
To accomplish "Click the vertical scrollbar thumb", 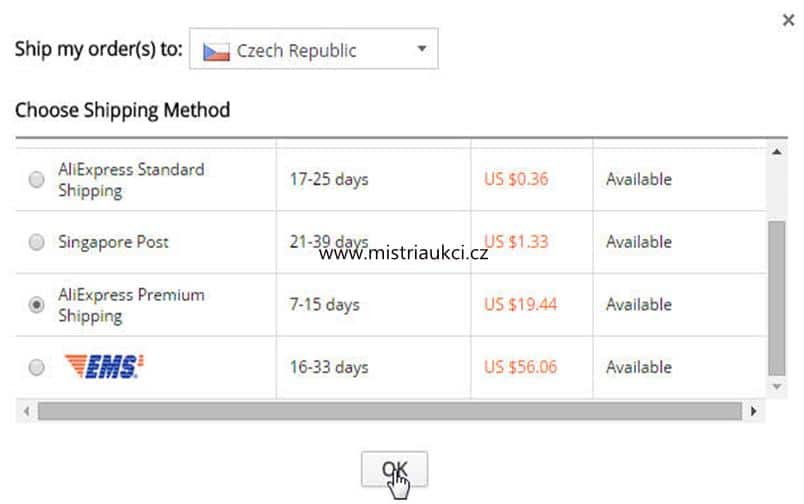I will pos(777,298).
